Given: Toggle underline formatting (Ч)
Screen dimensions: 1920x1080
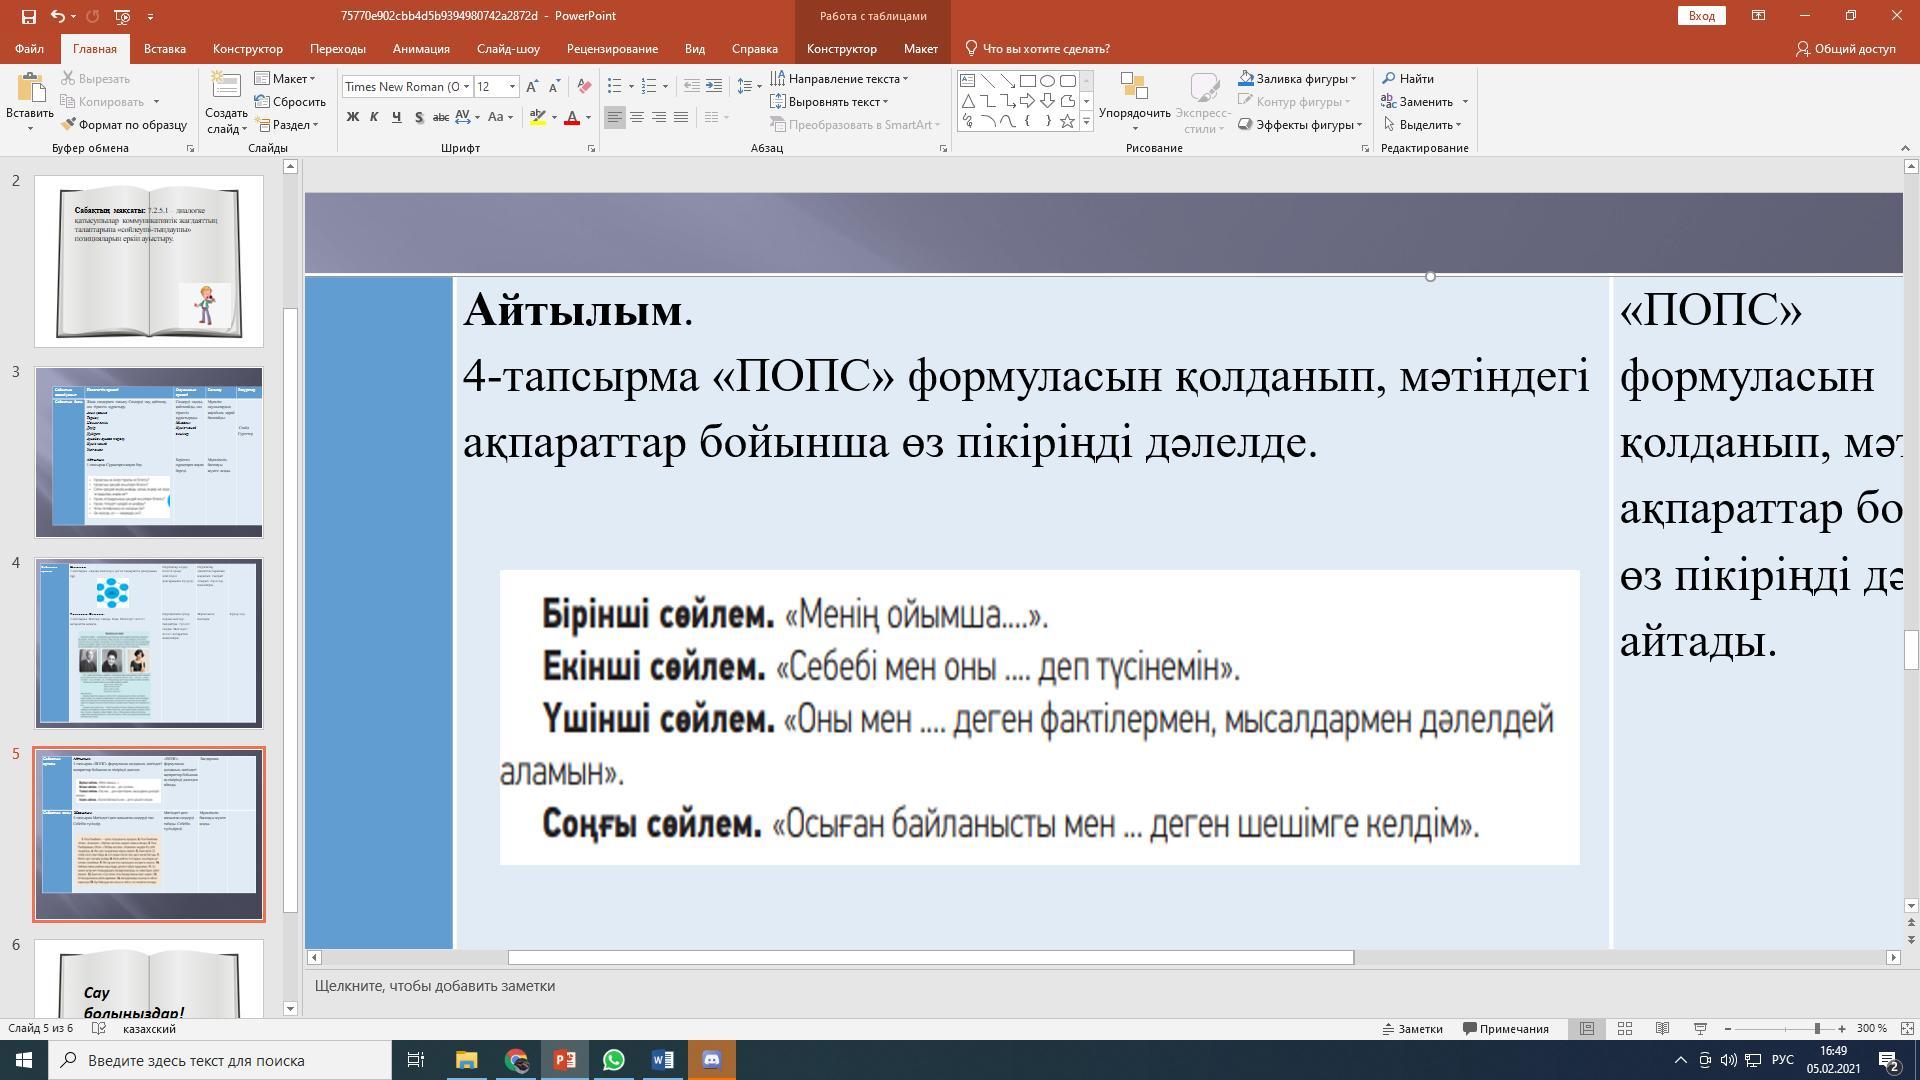Looking at the screenshot, I should coord(396,117).
